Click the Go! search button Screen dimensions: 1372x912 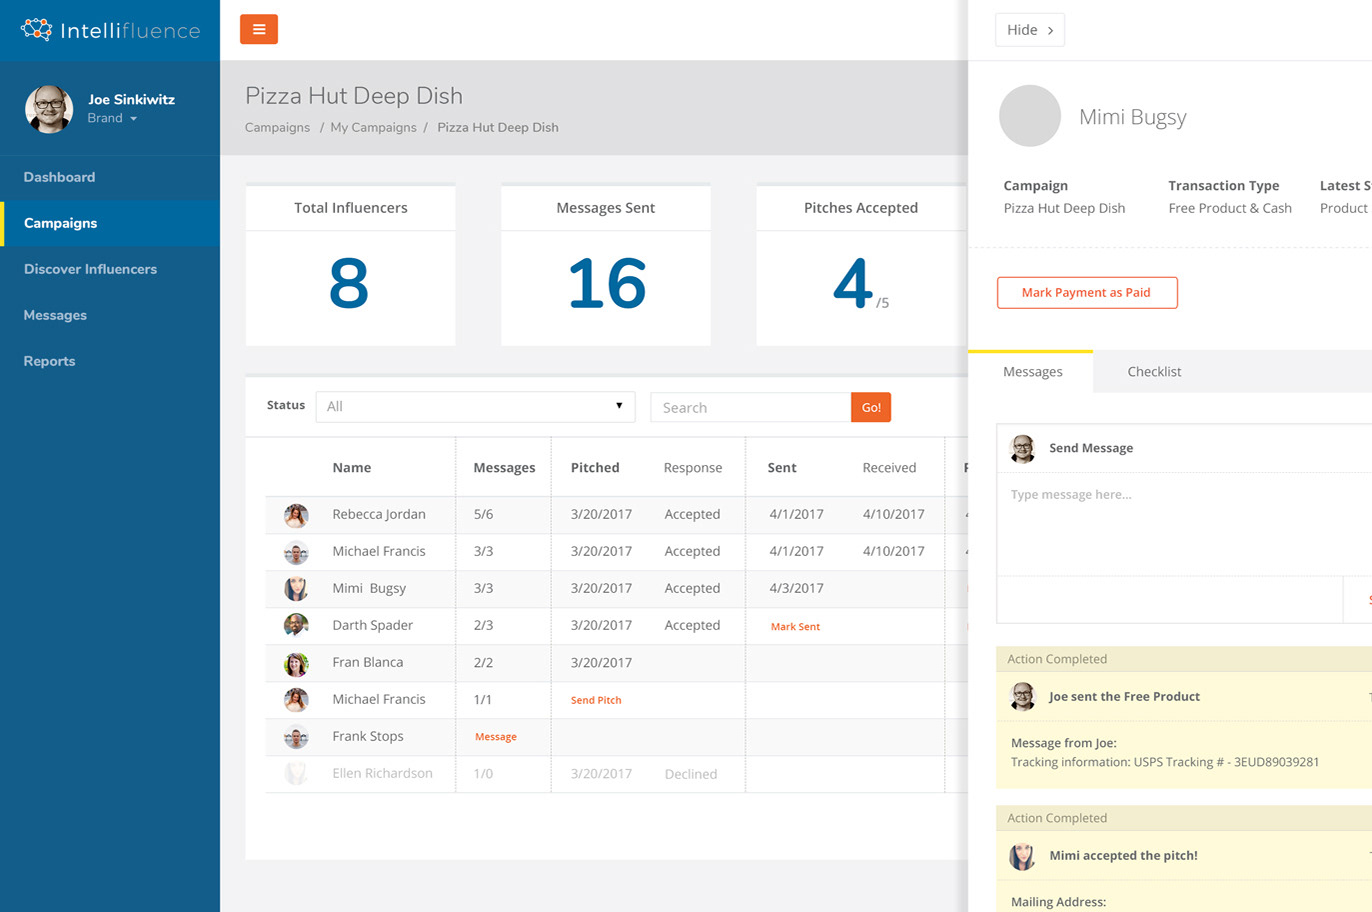[x=871, y=407]
